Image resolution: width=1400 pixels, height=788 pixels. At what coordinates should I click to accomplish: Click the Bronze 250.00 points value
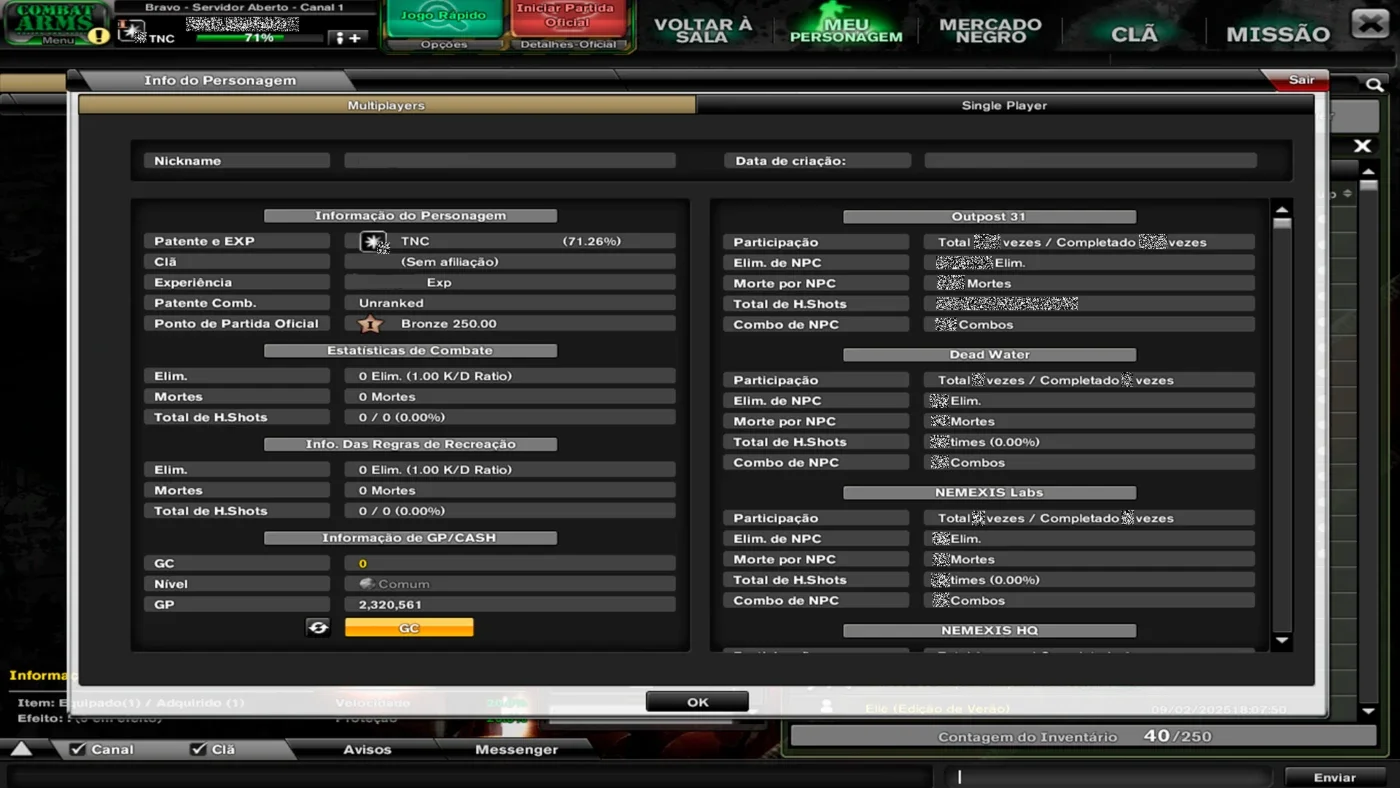coord(449,324)
